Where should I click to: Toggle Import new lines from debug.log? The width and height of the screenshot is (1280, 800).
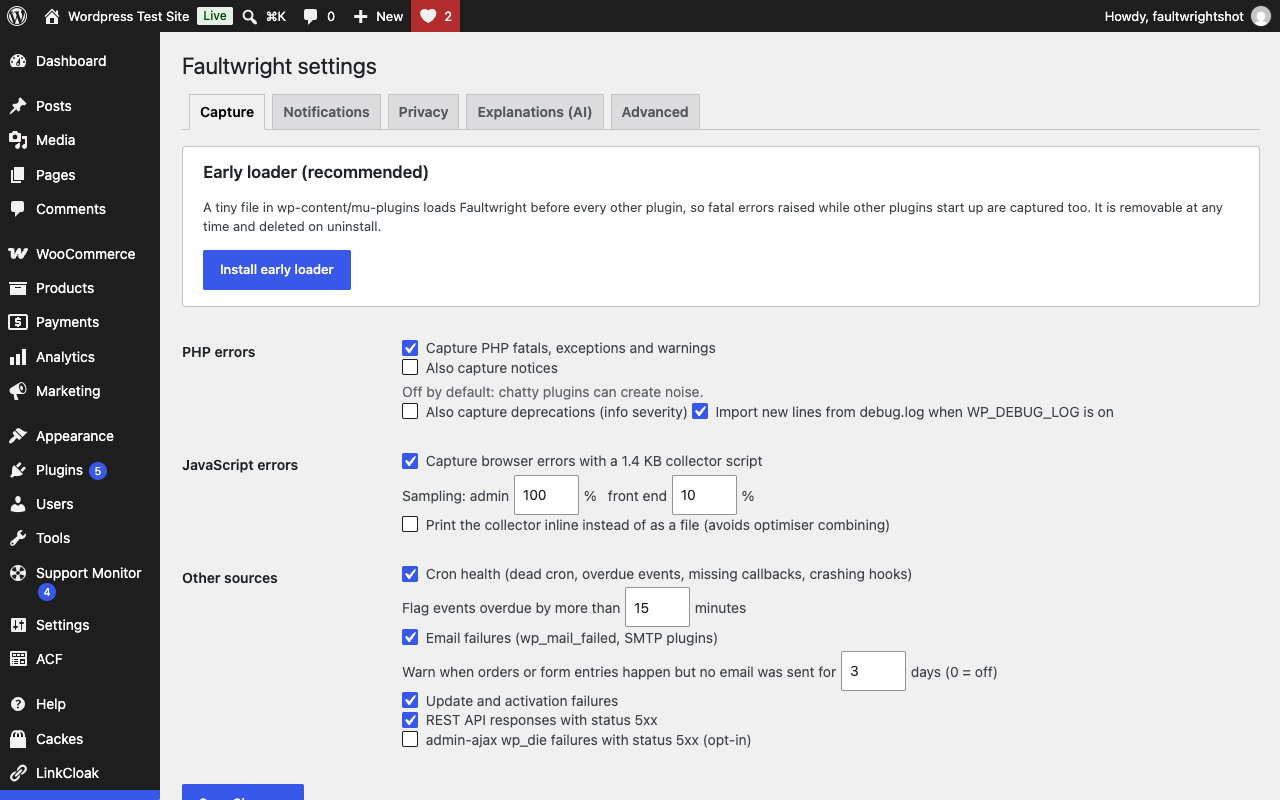pyautogui.click(x=700, y=411)
